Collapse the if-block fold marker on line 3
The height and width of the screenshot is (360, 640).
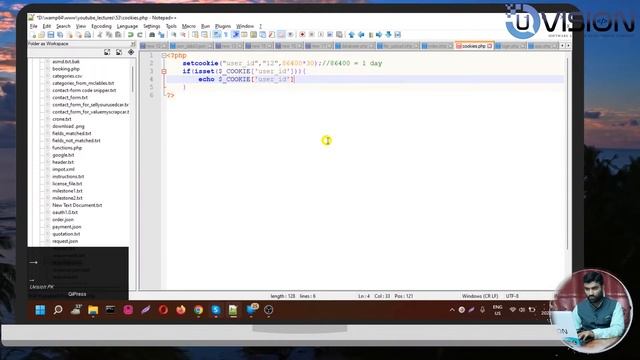pyautogui.click(x=164, y=71)
